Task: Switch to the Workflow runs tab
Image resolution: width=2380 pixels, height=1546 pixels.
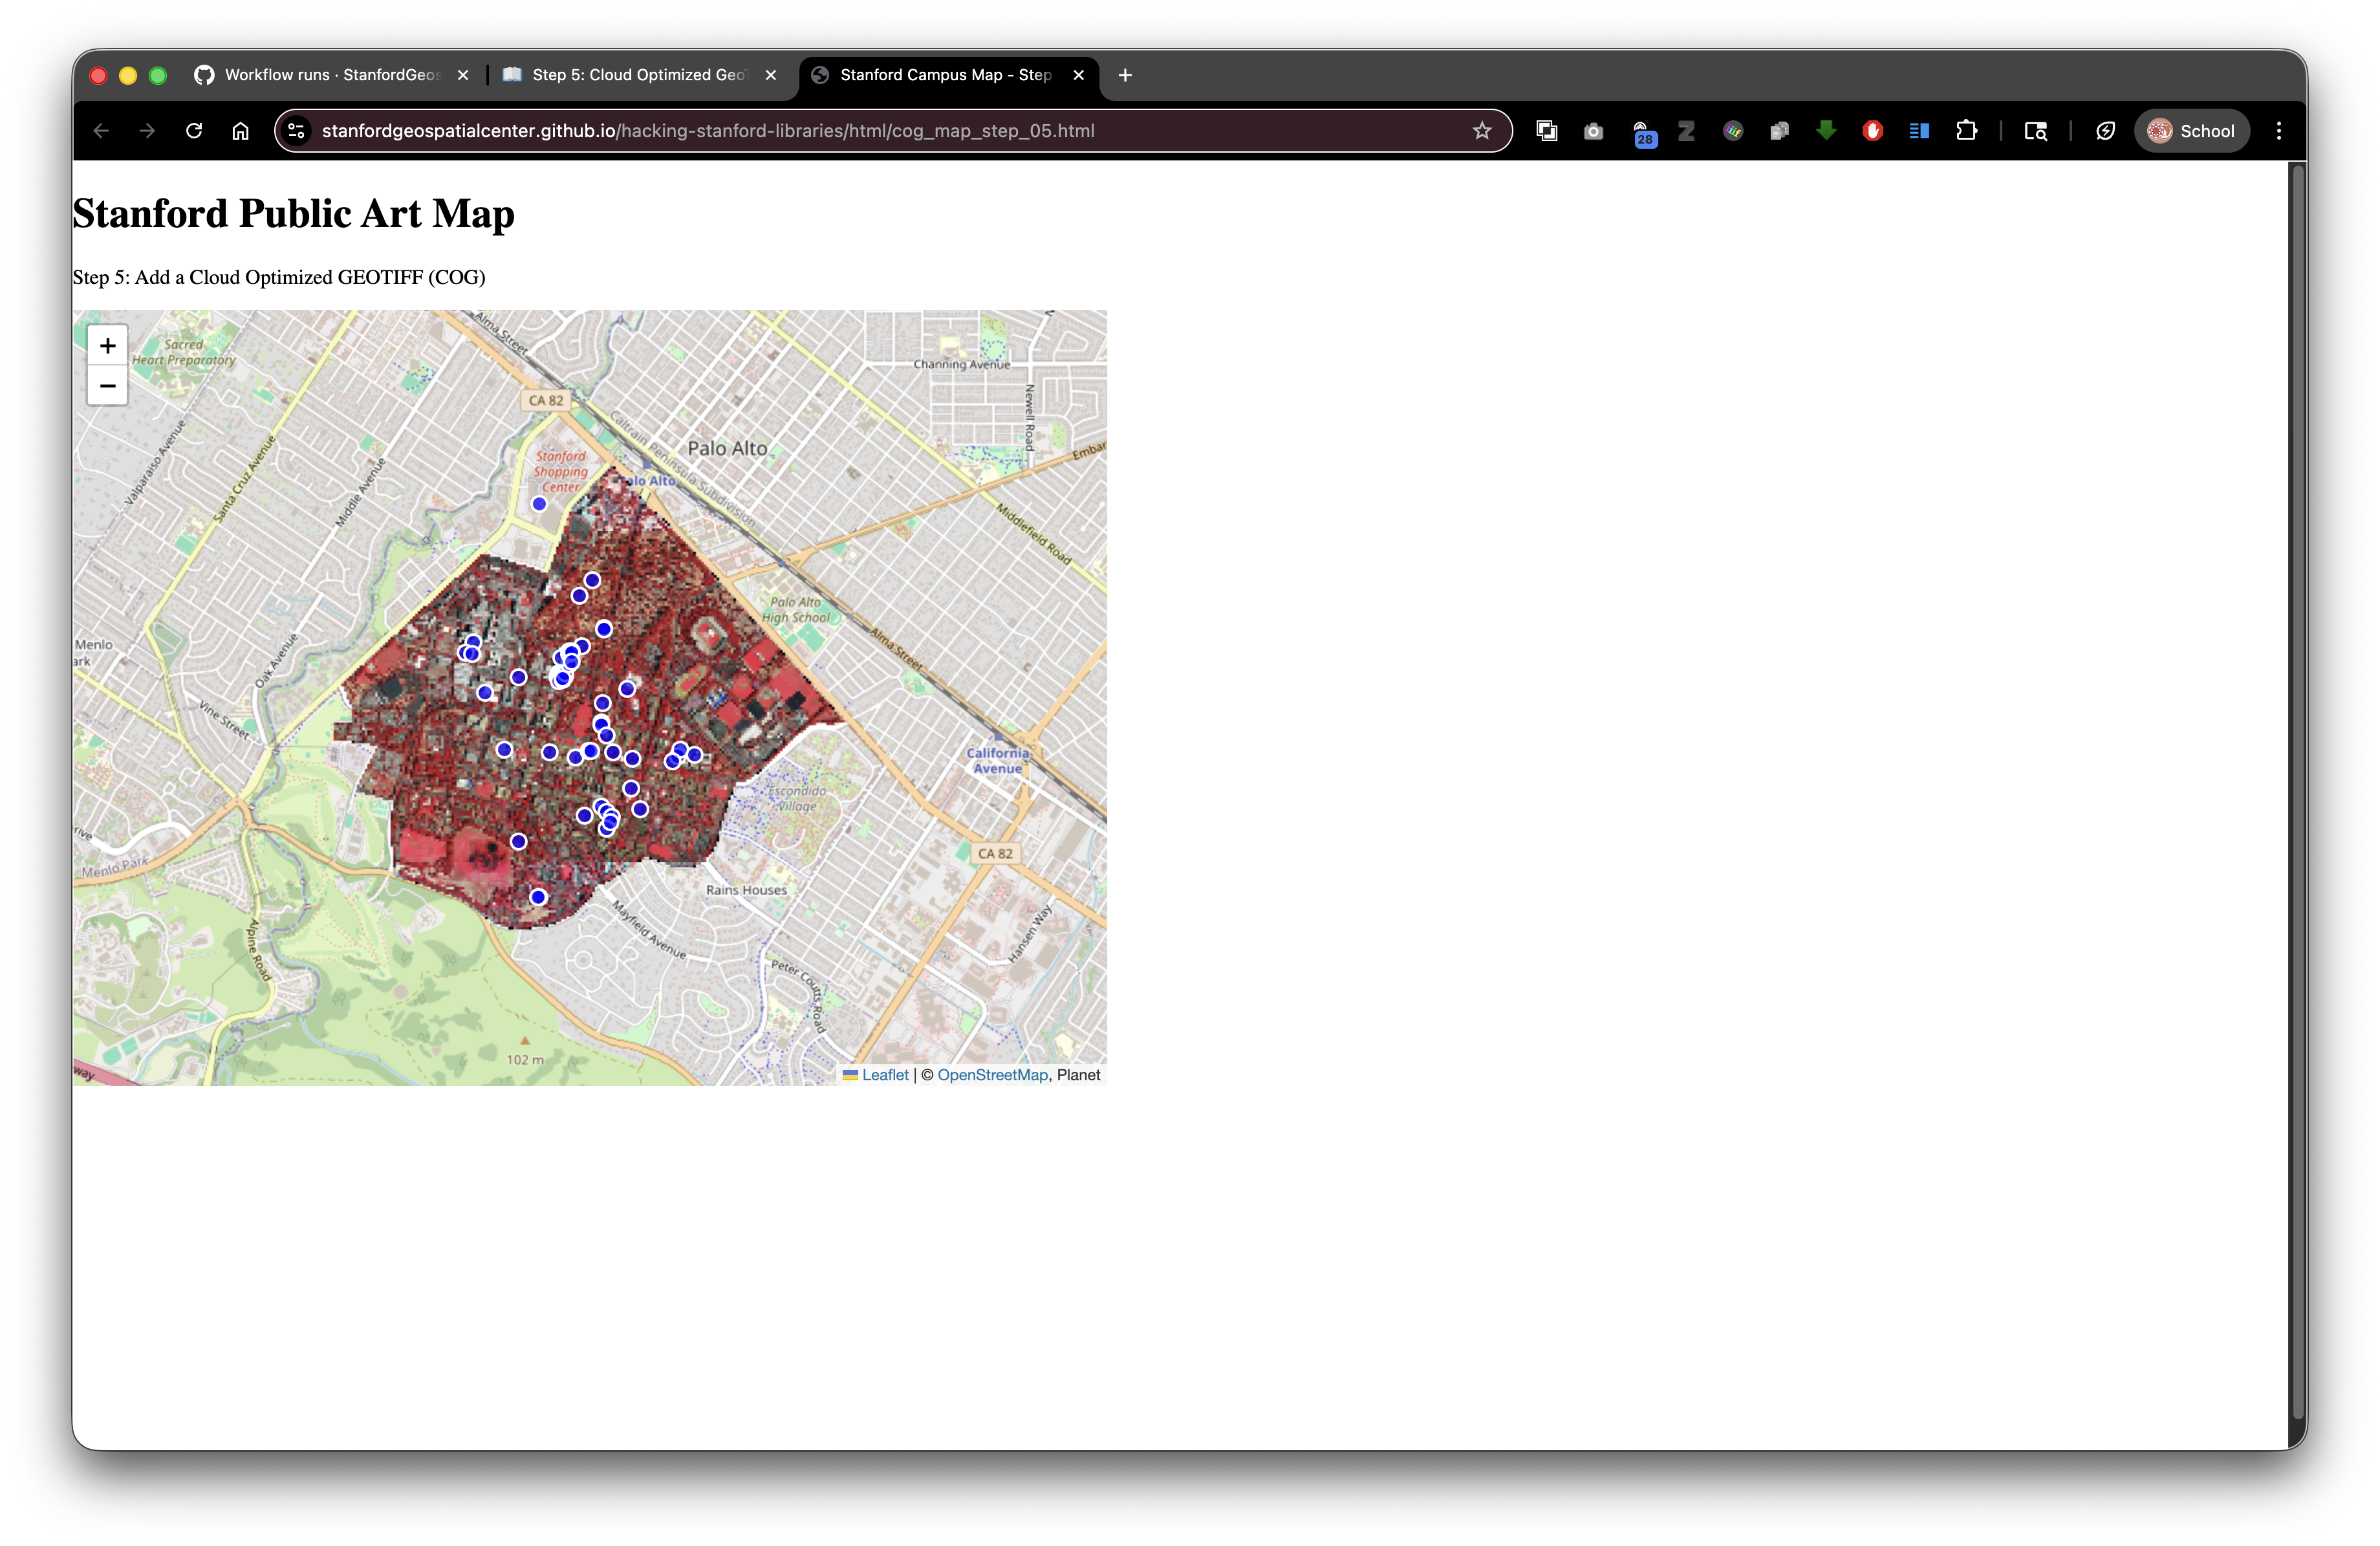Action: point(330,75)
